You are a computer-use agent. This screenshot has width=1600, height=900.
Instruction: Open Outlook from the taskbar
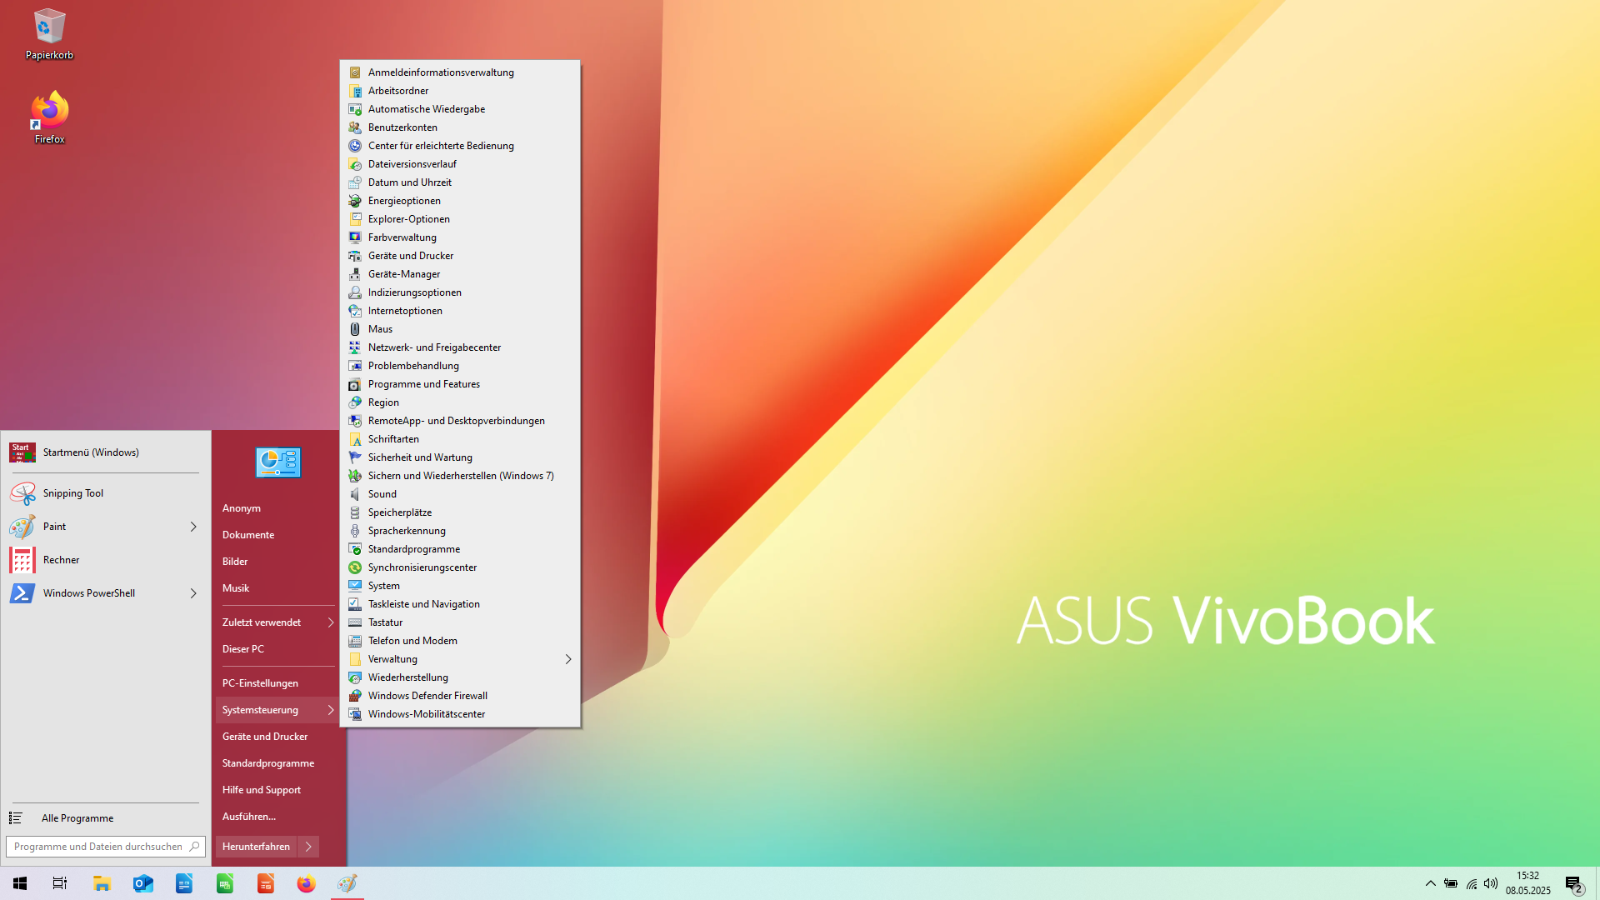143,883
